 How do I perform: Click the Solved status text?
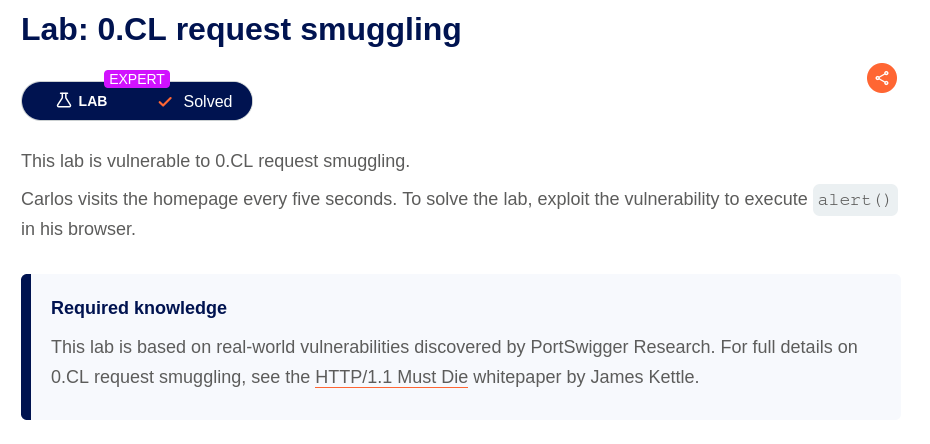(208, 101)
